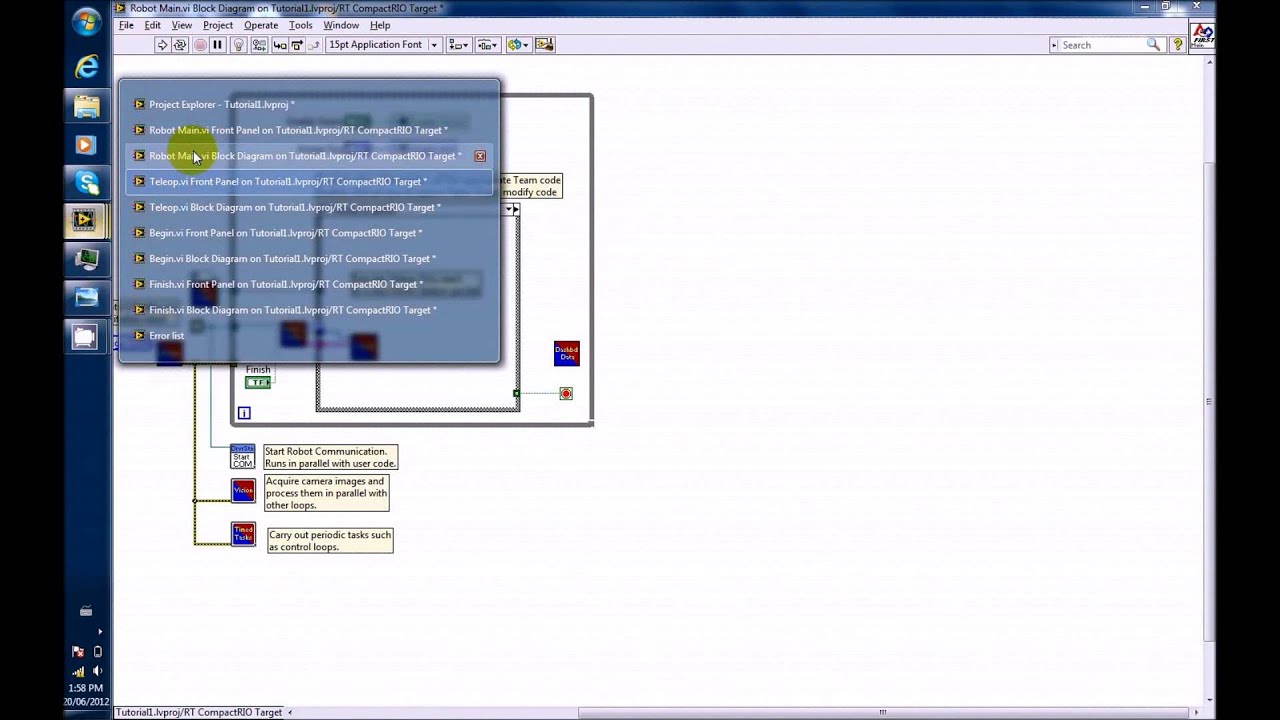Viewport: 1280px width, 720px height.
Task: Click the Abort Execution stop button
Action: pyautogui.click(x=199, y=45)
